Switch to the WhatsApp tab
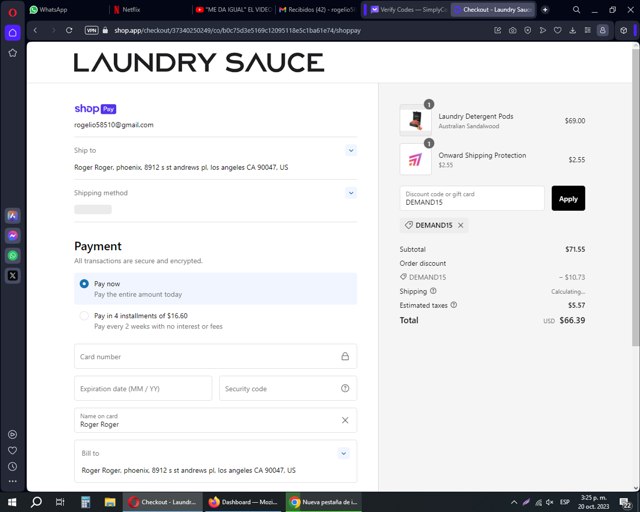Viewport: 640px width, 512px height. tap(67, 10)
